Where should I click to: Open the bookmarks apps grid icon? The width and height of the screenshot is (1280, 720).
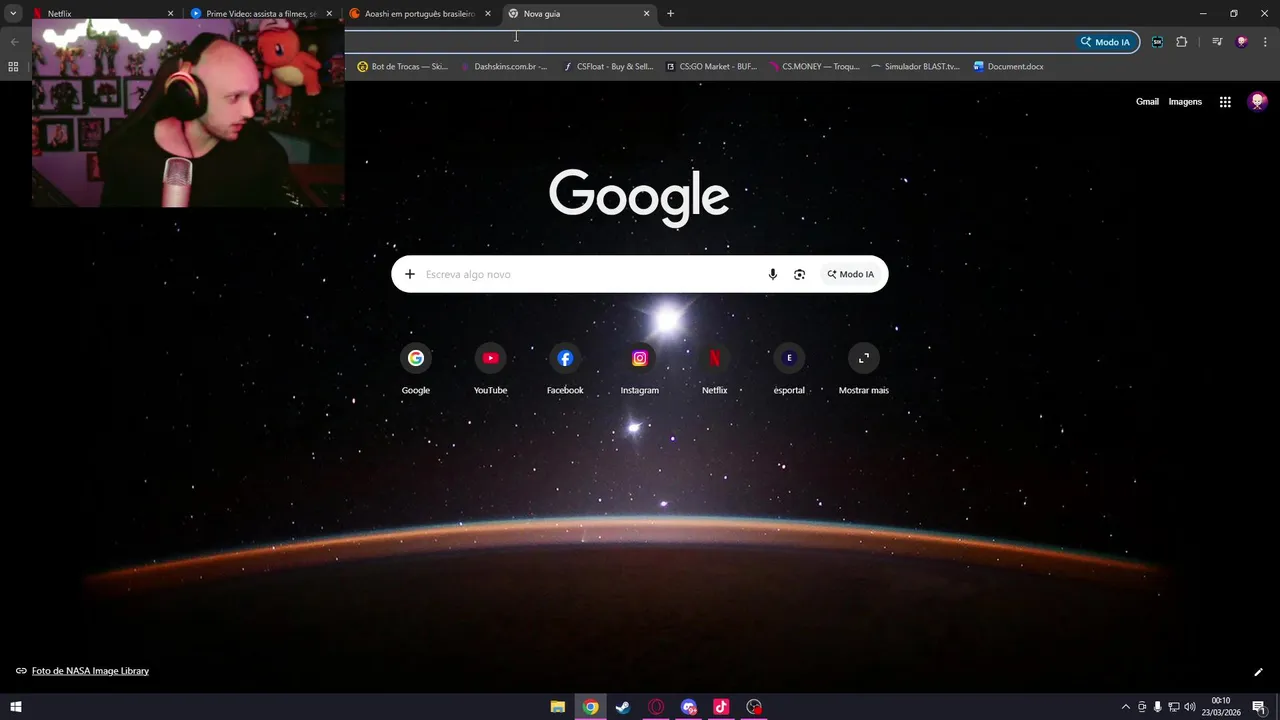(x=13, y=67)
